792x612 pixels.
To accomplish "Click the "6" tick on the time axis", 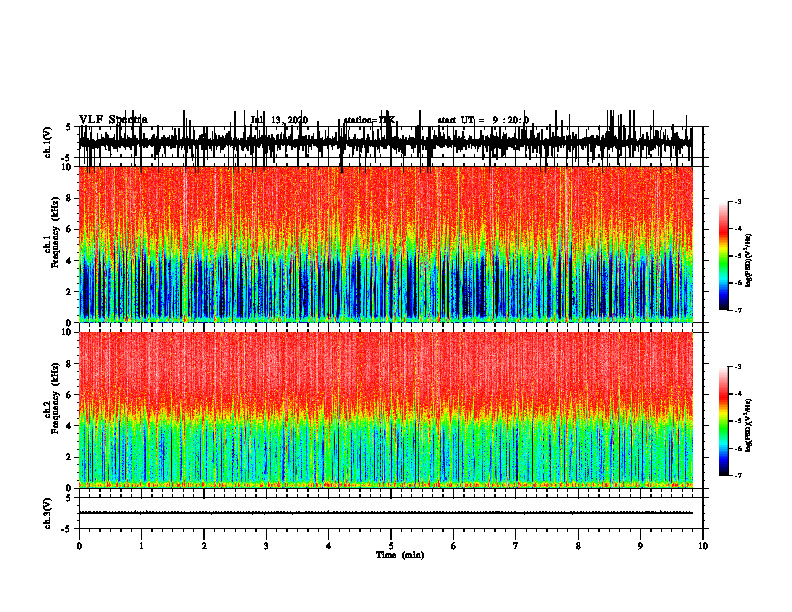I will click(454, 546).
